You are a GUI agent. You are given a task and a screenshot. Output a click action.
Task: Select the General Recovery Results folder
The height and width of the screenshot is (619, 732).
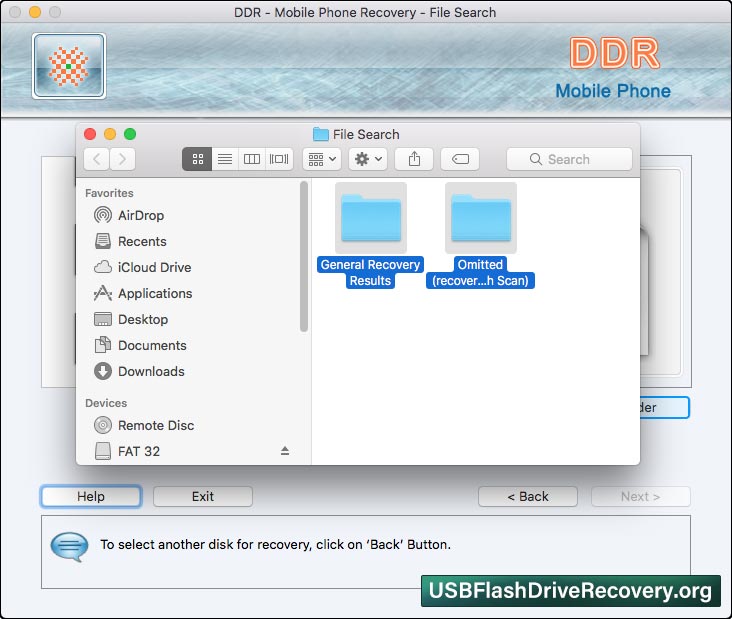(371, 235)
